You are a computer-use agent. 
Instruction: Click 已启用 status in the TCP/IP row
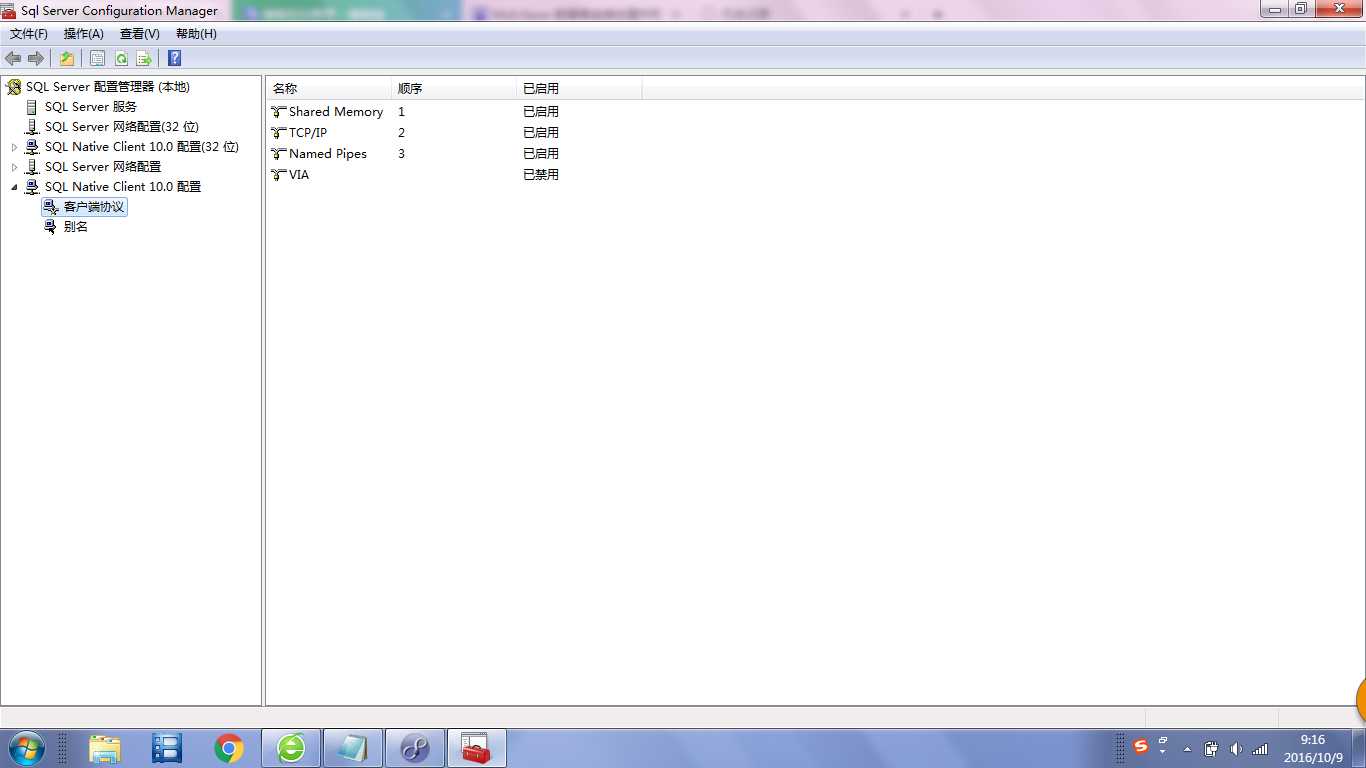coord(541,133)
